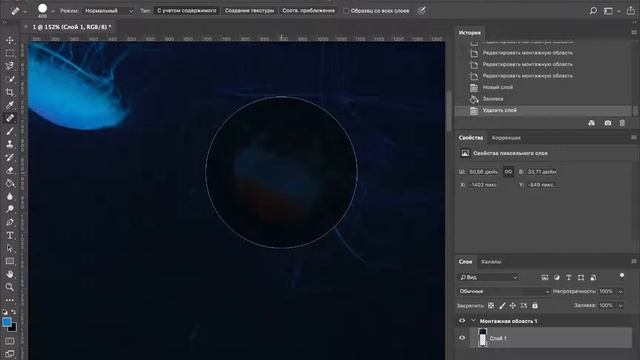Select the '1 @ 152%' document tab
Viewport: 640px width, 360px height.
pyautogui.click(x=71, y=27)
